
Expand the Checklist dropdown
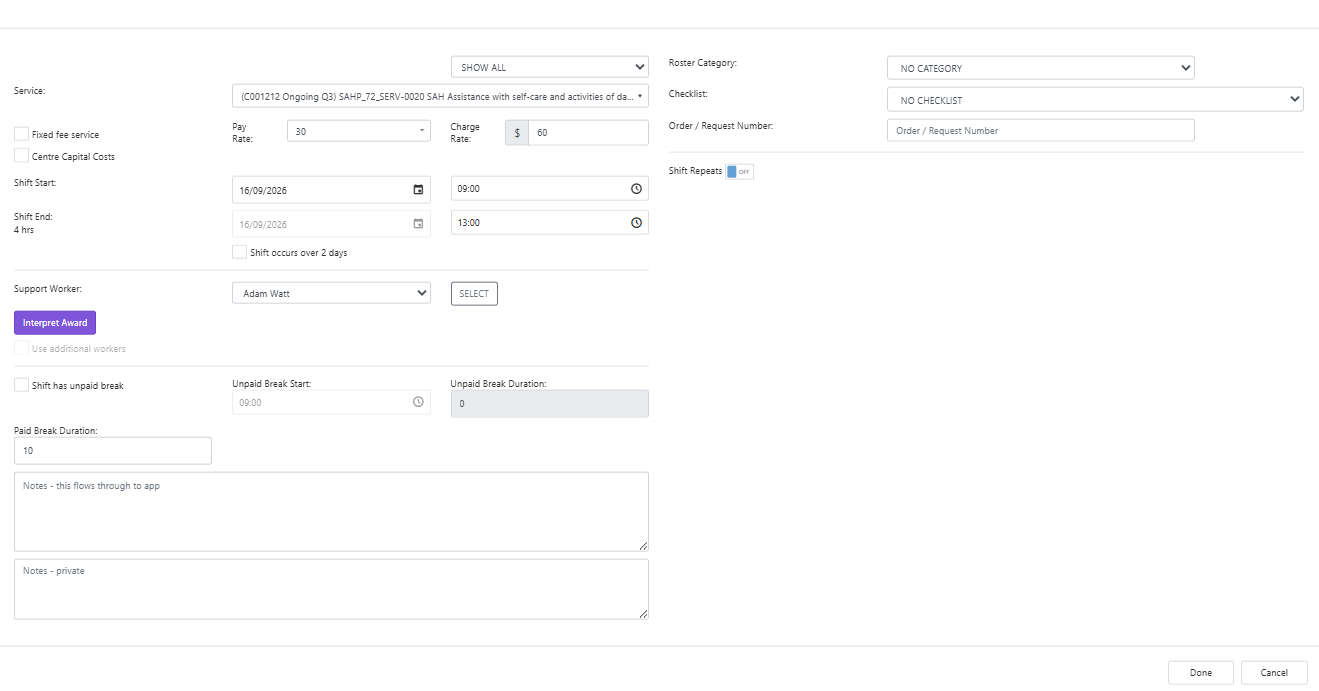tap(1095, 100)
